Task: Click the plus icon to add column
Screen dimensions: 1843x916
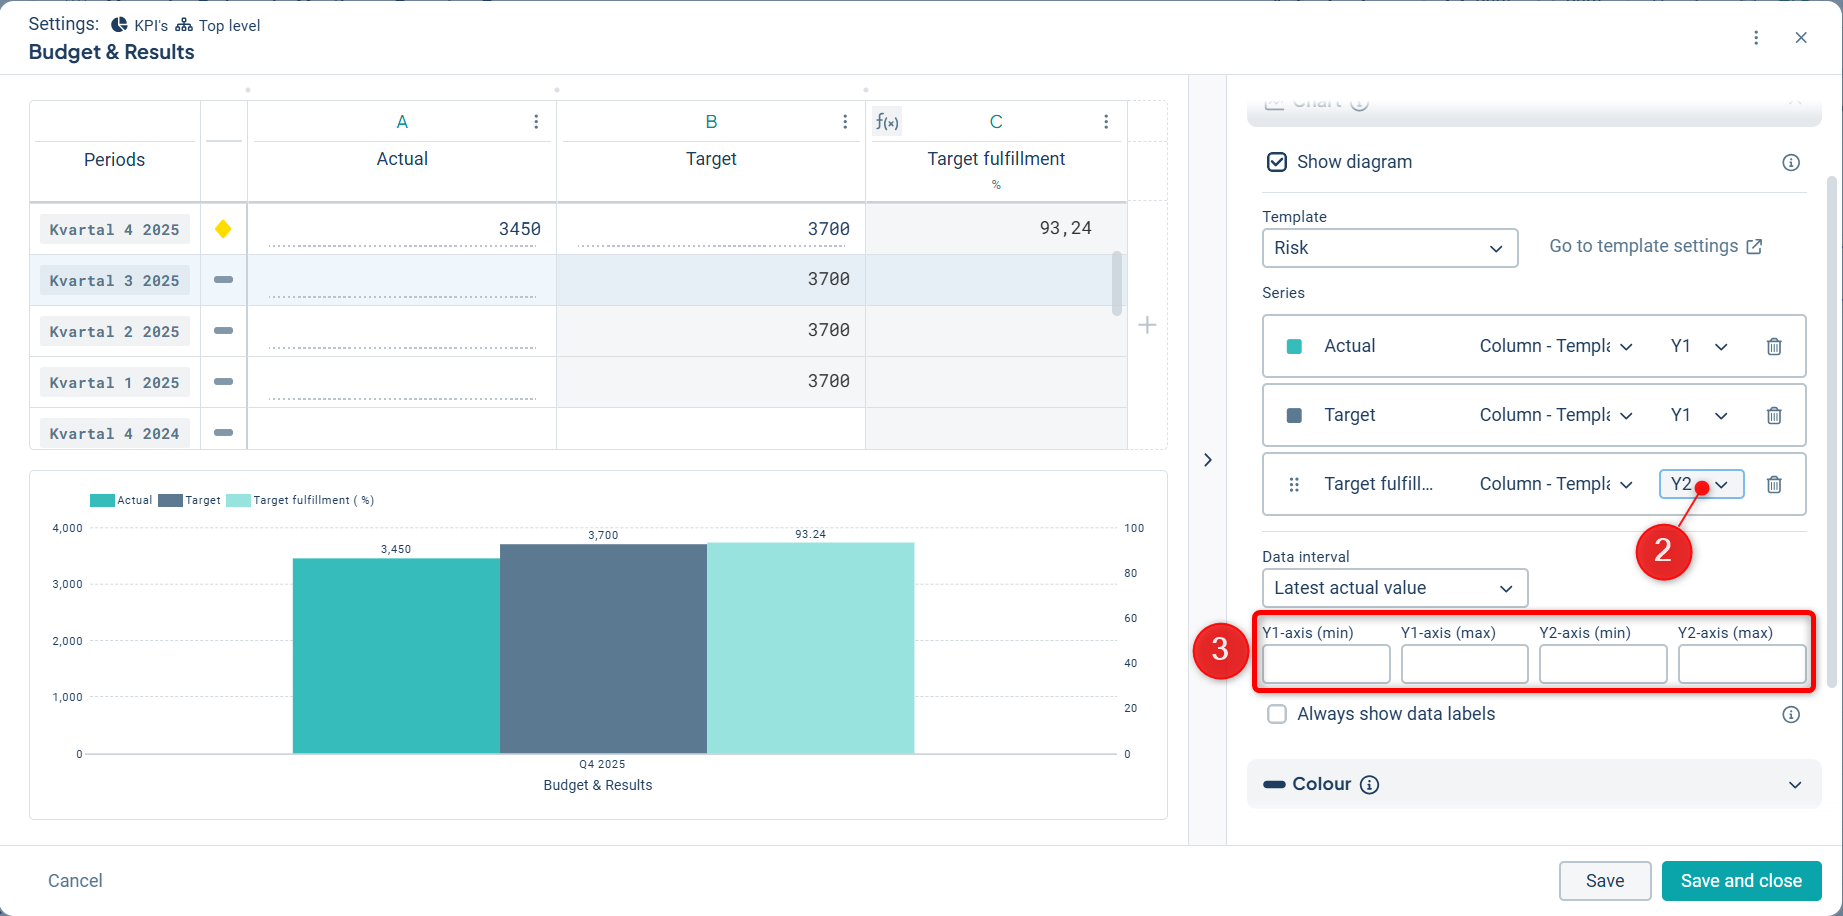Action: [1147, 325]
